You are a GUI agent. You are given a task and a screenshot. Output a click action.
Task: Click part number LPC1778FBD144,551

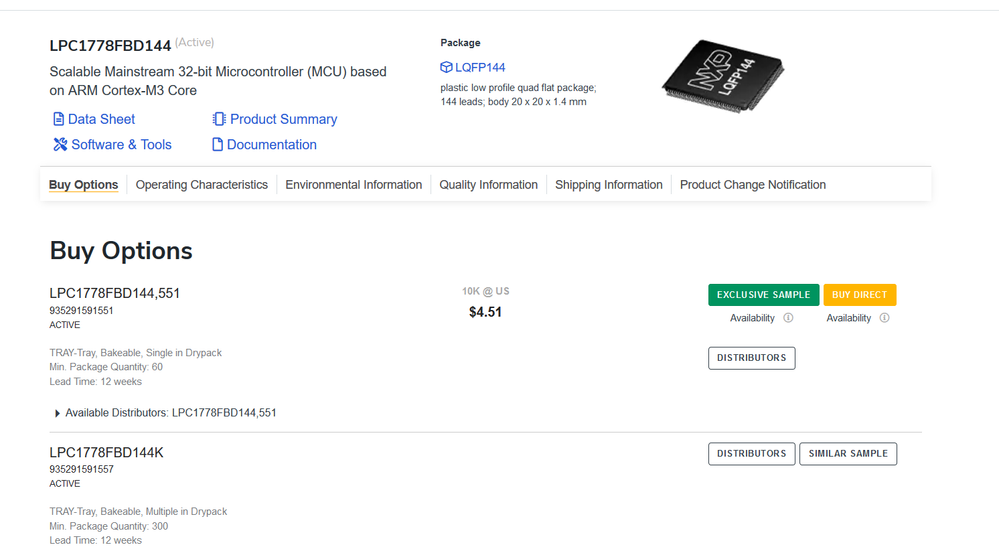[x=115, y=293]
